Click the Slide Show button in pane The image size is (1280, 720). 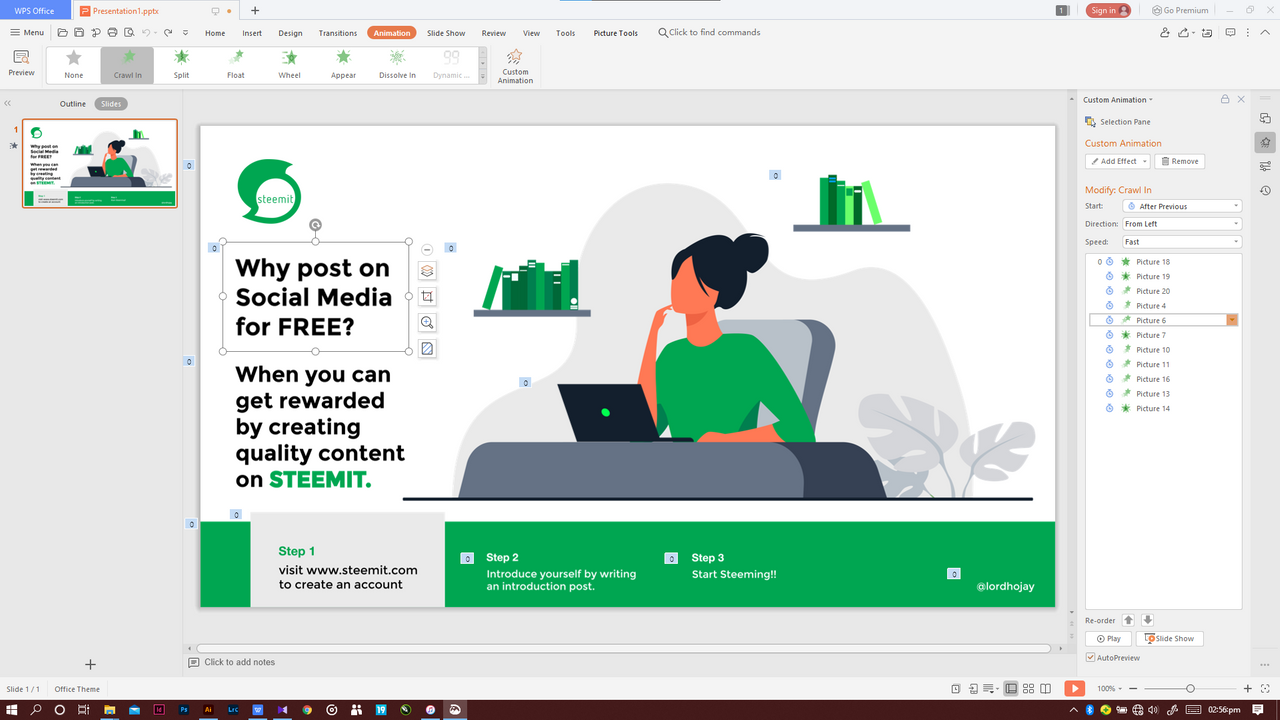(x=1169, y=638)
